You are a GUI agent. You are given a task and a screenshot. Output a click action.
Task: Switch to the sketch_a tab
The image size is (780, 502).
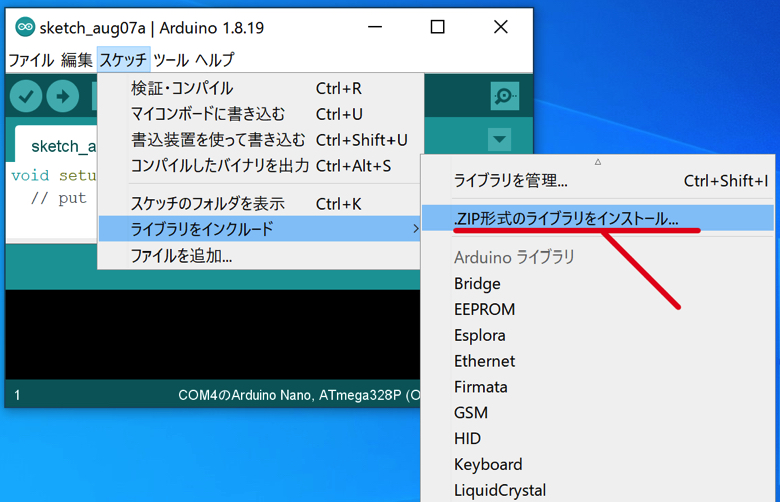56,144
